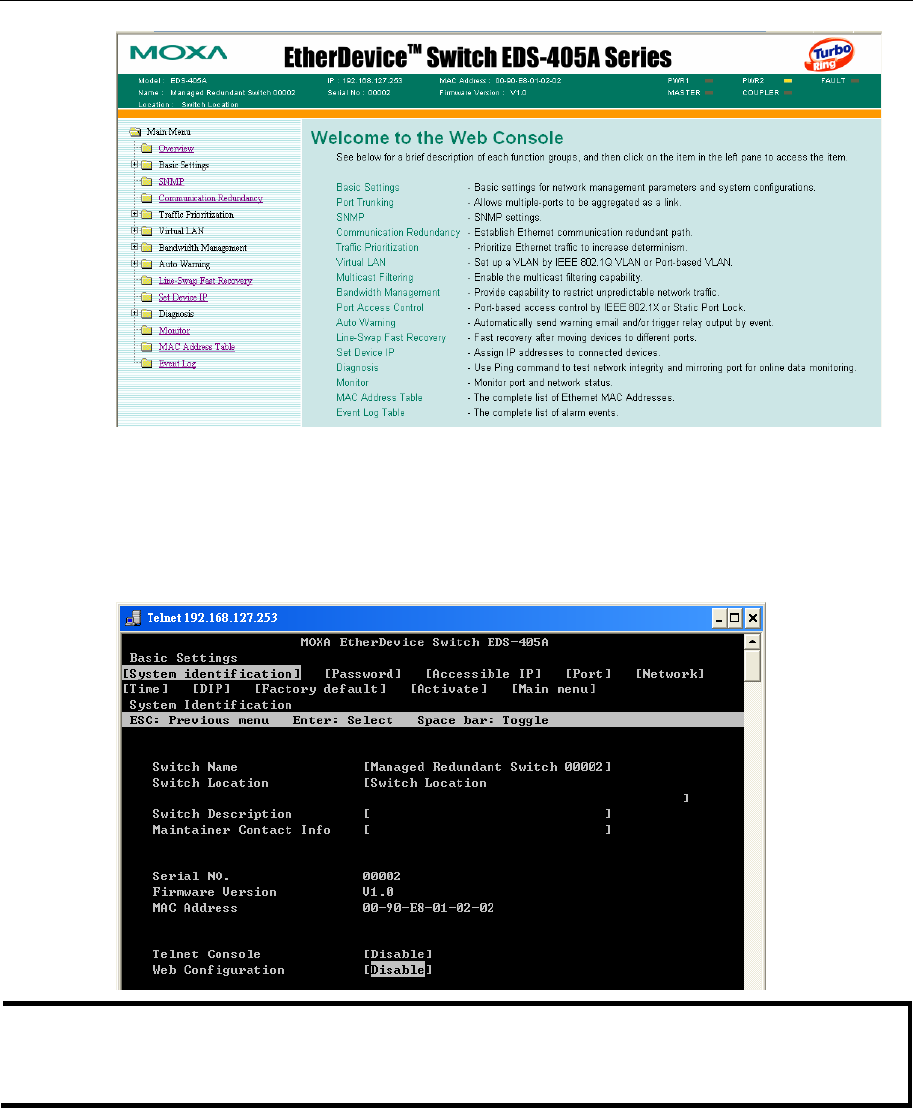Screen dimensions: 913x1108
Task: Expand the Basic Settings tree node
Action: [134, 165]
